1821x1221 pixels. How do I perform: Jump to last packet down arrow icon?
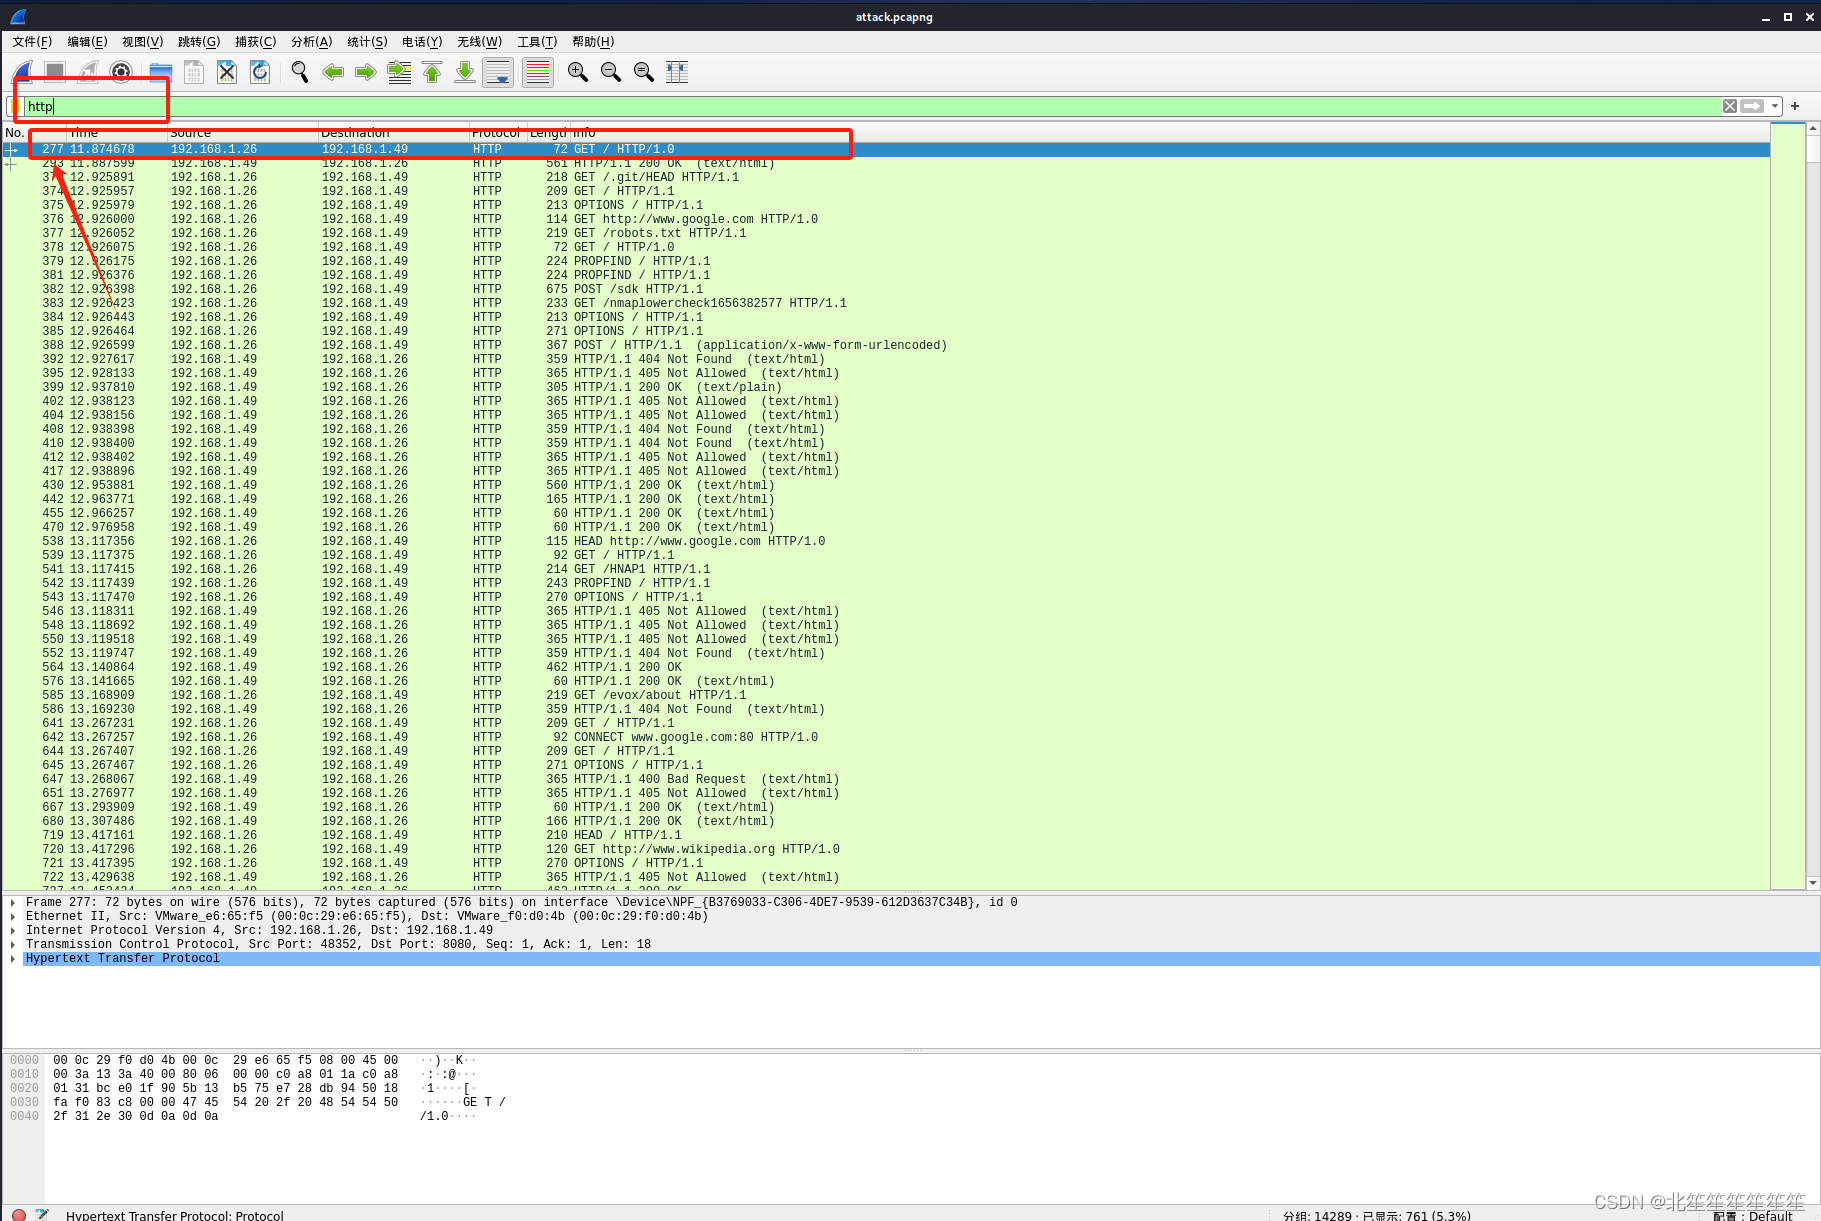click(465, 72)
